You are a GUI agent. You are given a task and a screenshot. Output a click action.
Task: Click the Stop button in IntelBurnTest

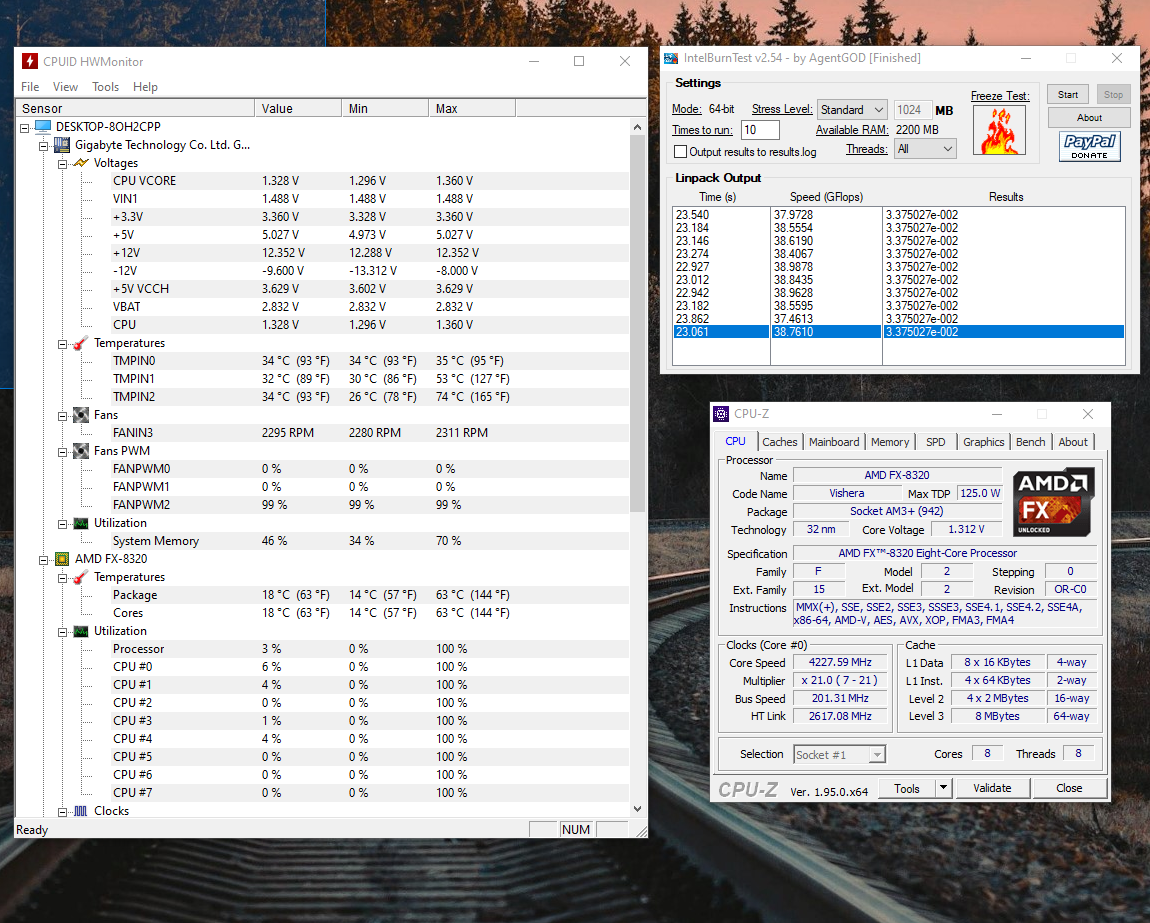pos(1113,95)
